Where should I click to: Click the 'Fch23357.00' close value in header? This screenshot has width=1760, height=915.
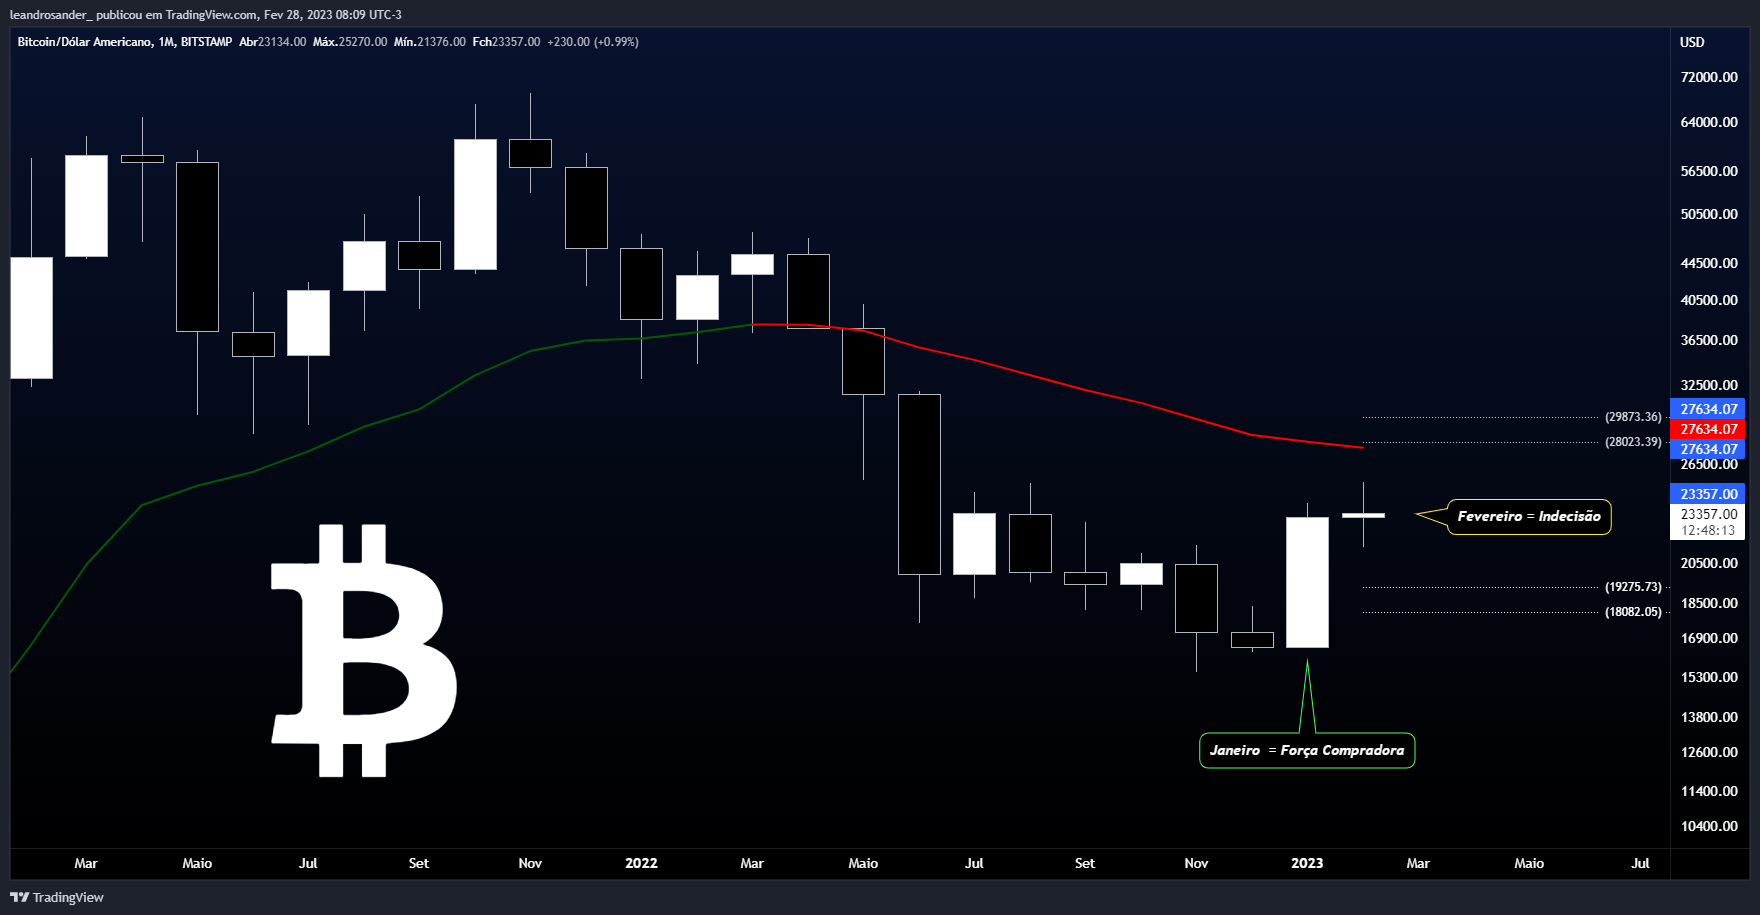click(x=506, y=42)
